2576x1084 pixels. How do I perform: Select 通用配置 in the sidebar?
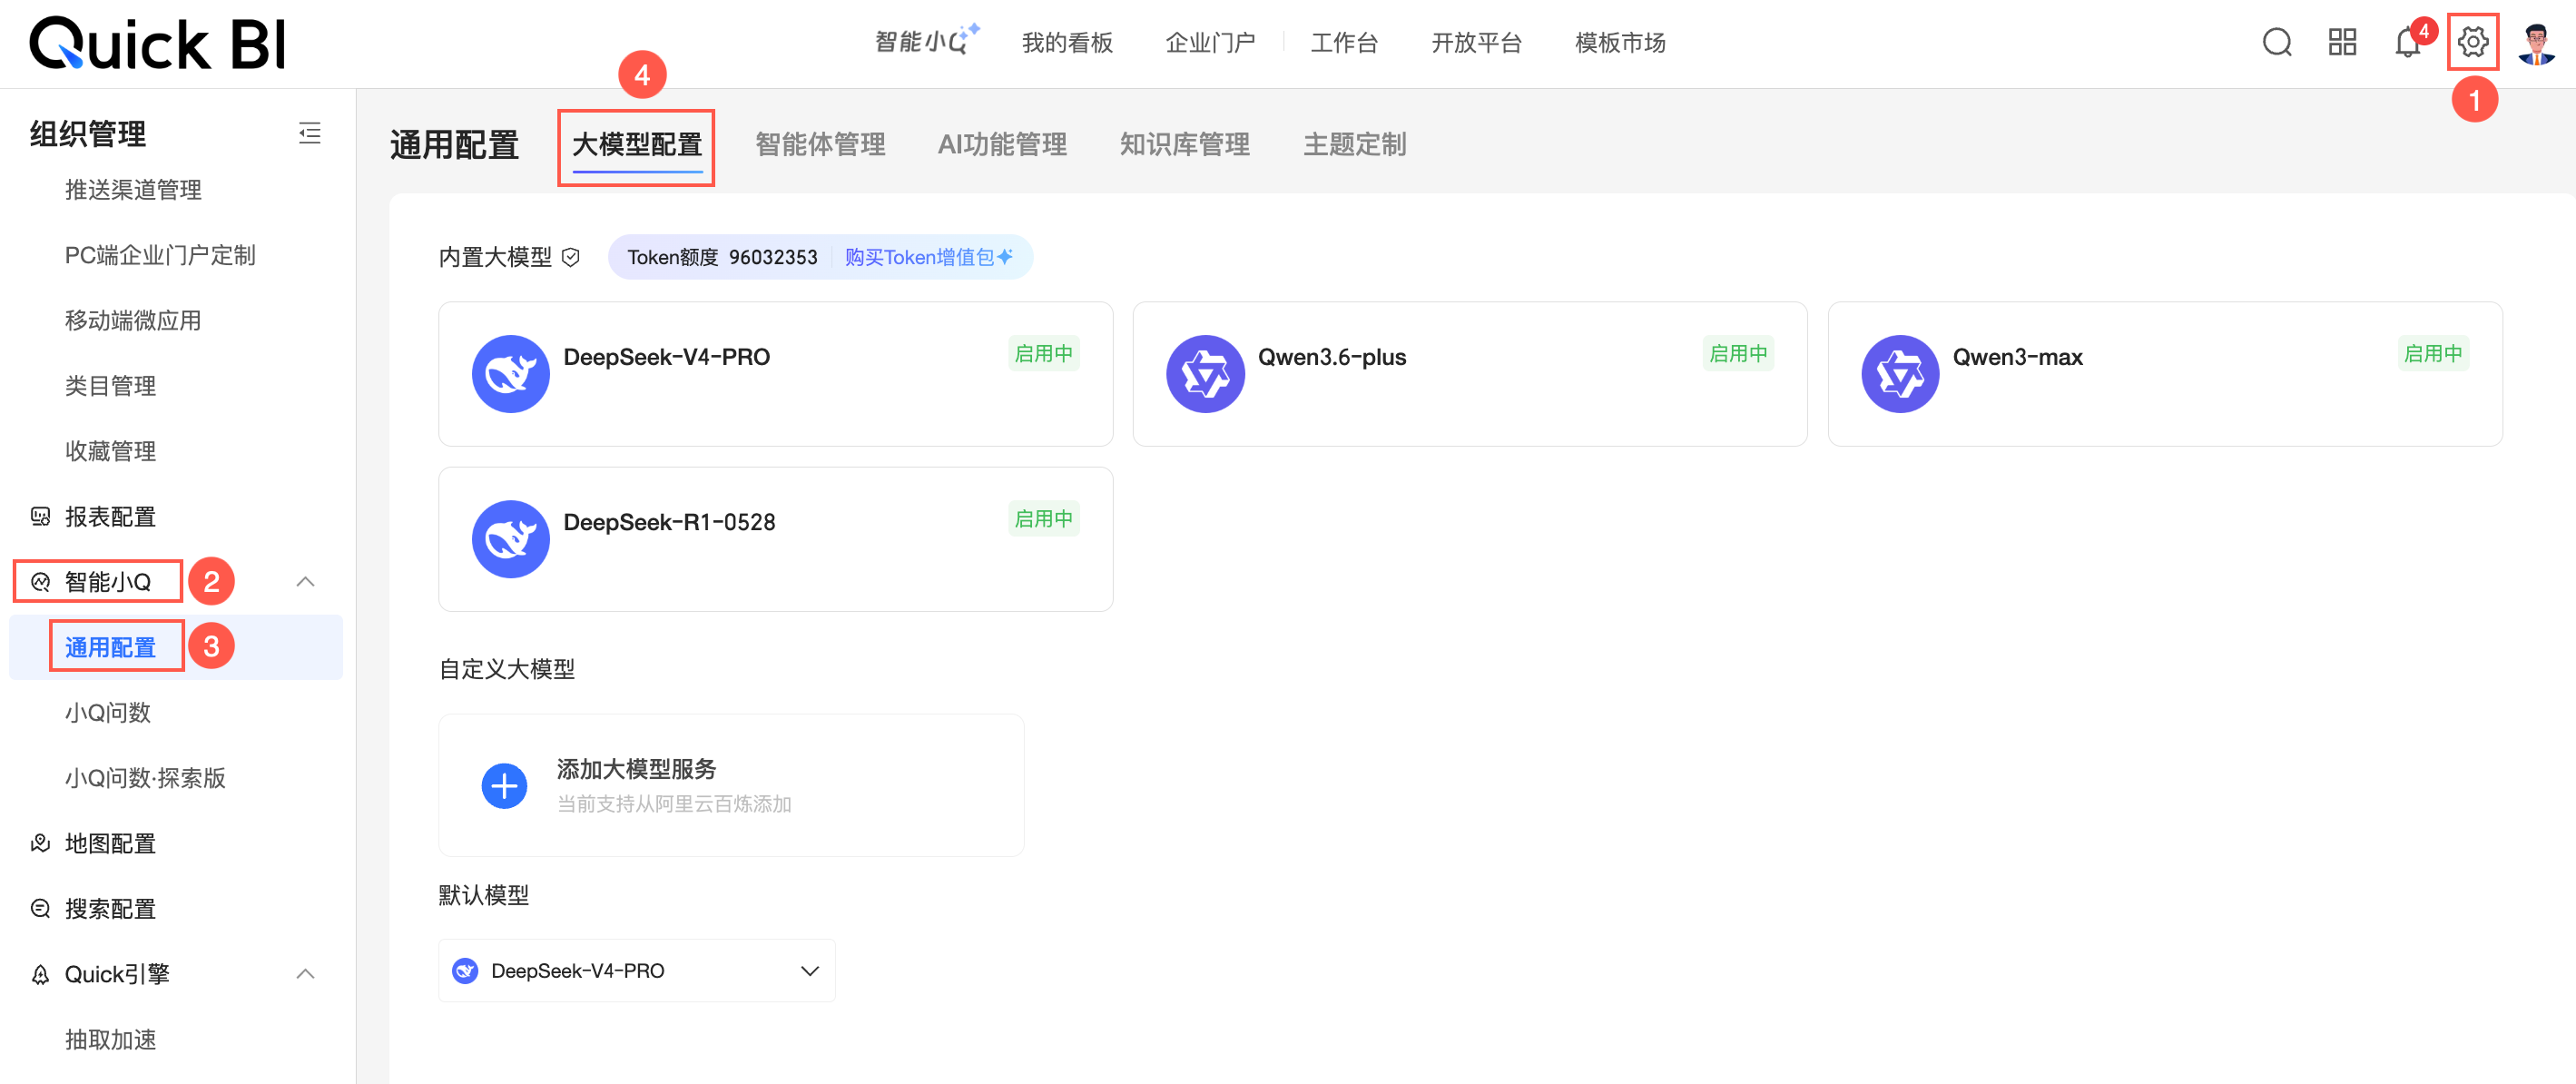click(x=110, y=648)
